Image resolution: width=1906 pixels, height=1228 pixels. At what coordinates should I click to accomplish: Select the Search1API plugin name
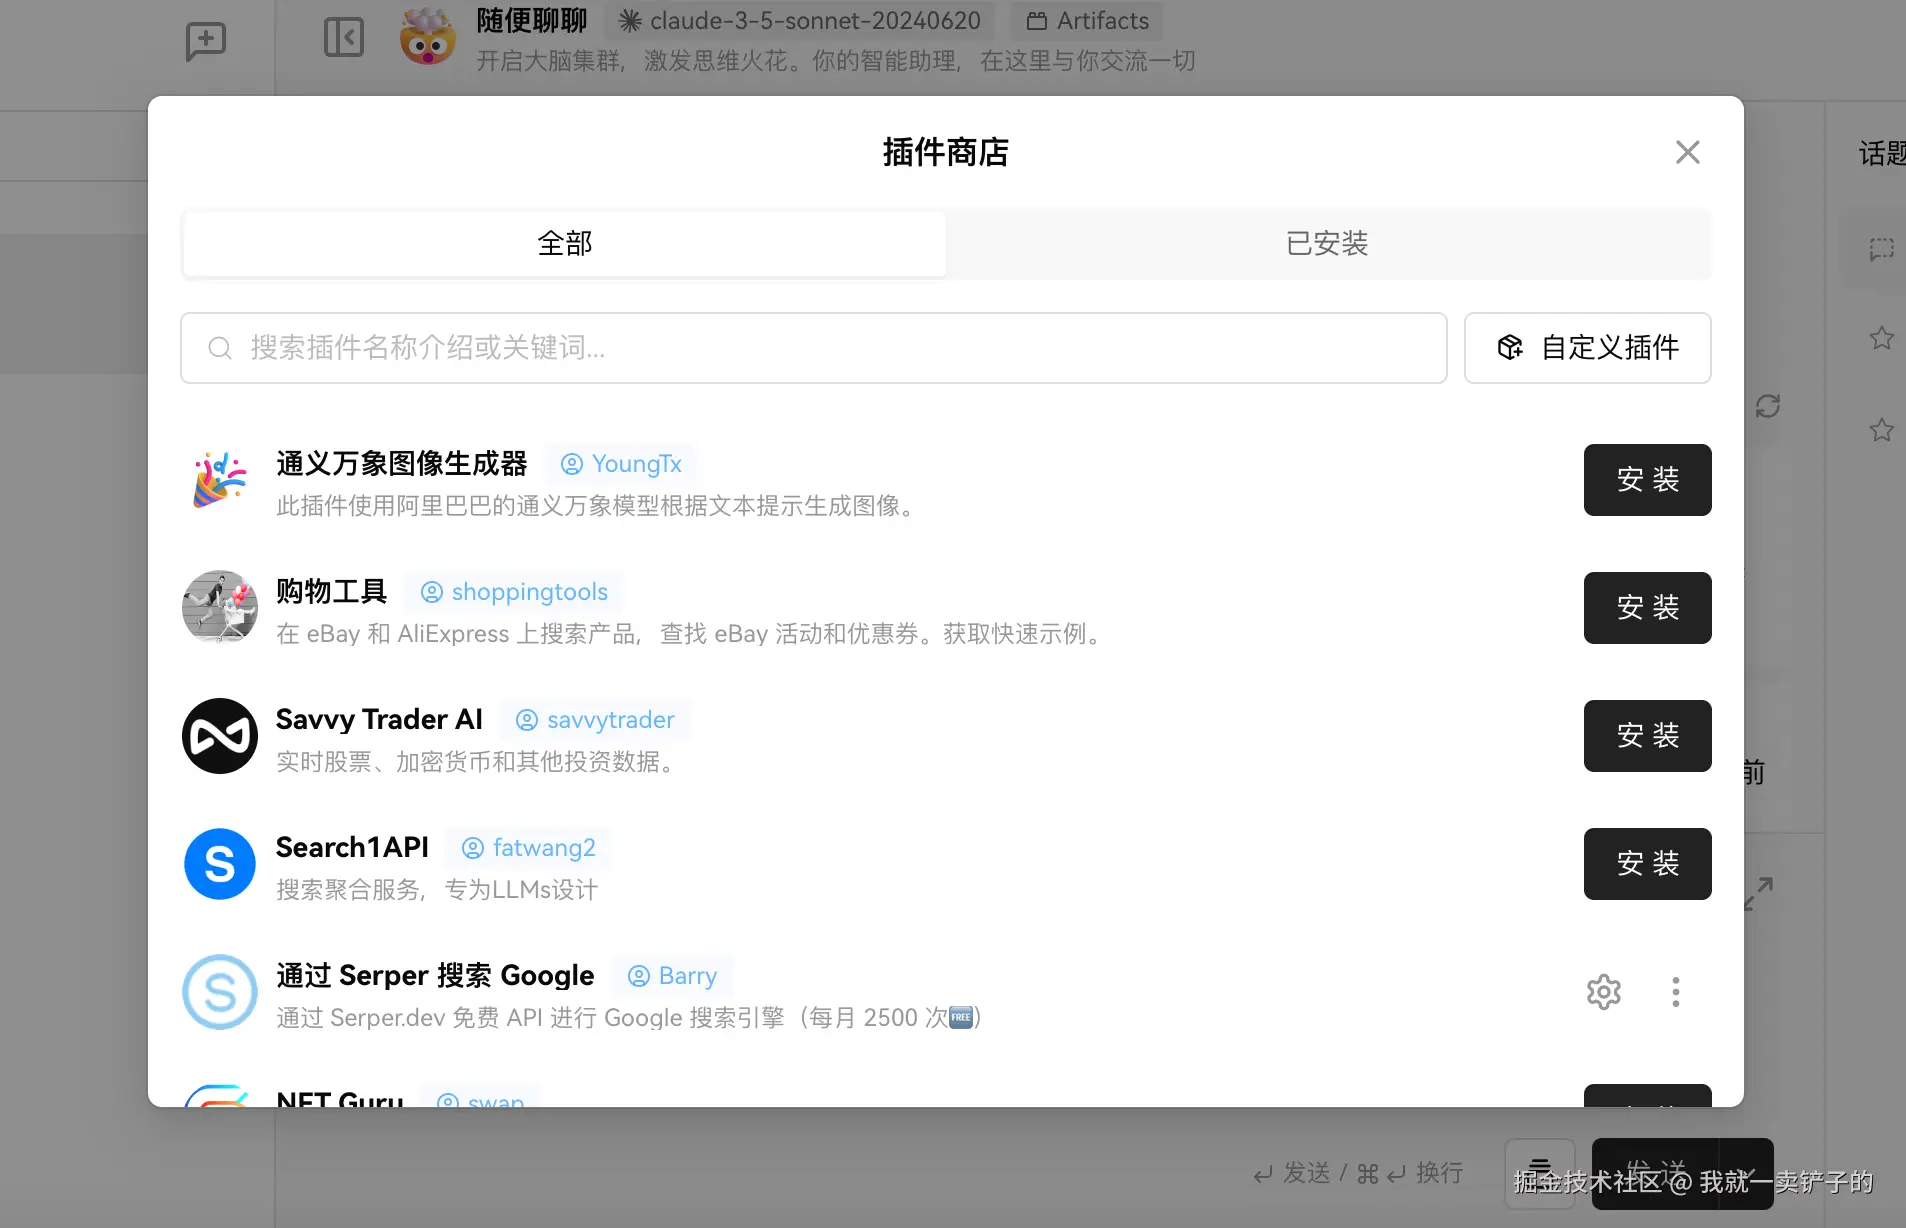pyautogui.click(x=352, y=848)
